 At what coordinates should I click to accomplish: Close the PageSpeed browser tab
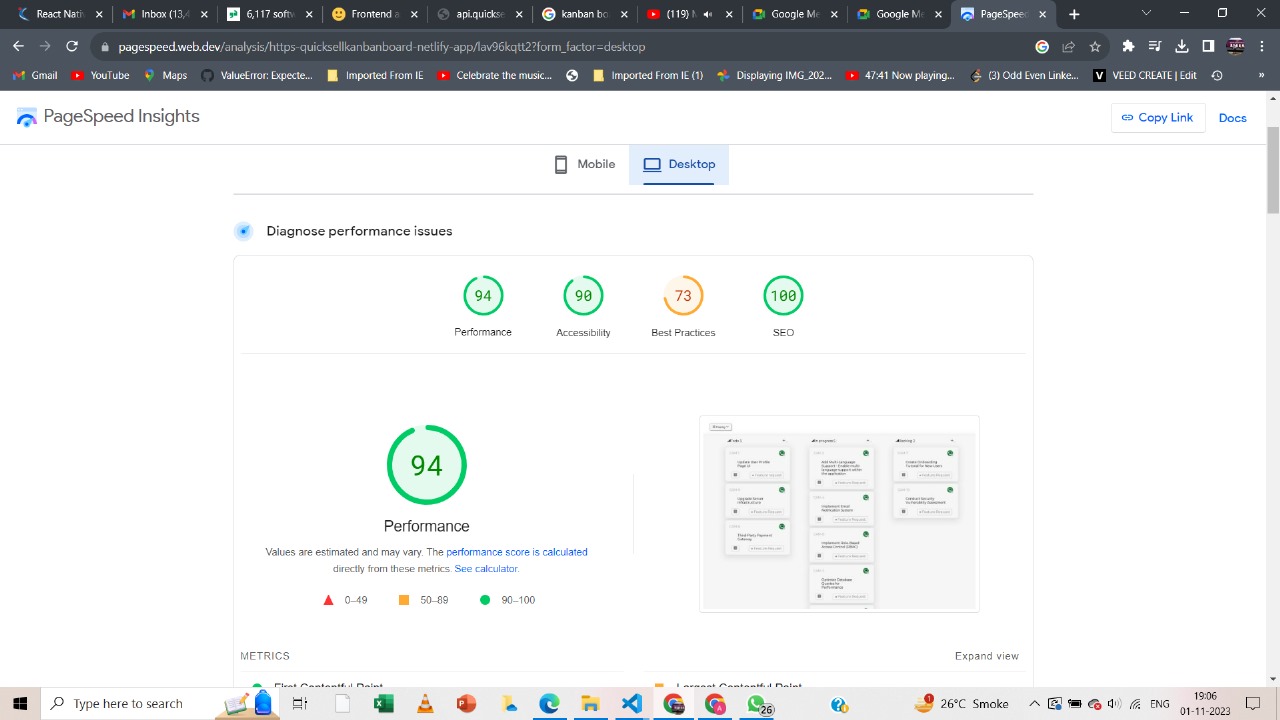coord(1042,14)
